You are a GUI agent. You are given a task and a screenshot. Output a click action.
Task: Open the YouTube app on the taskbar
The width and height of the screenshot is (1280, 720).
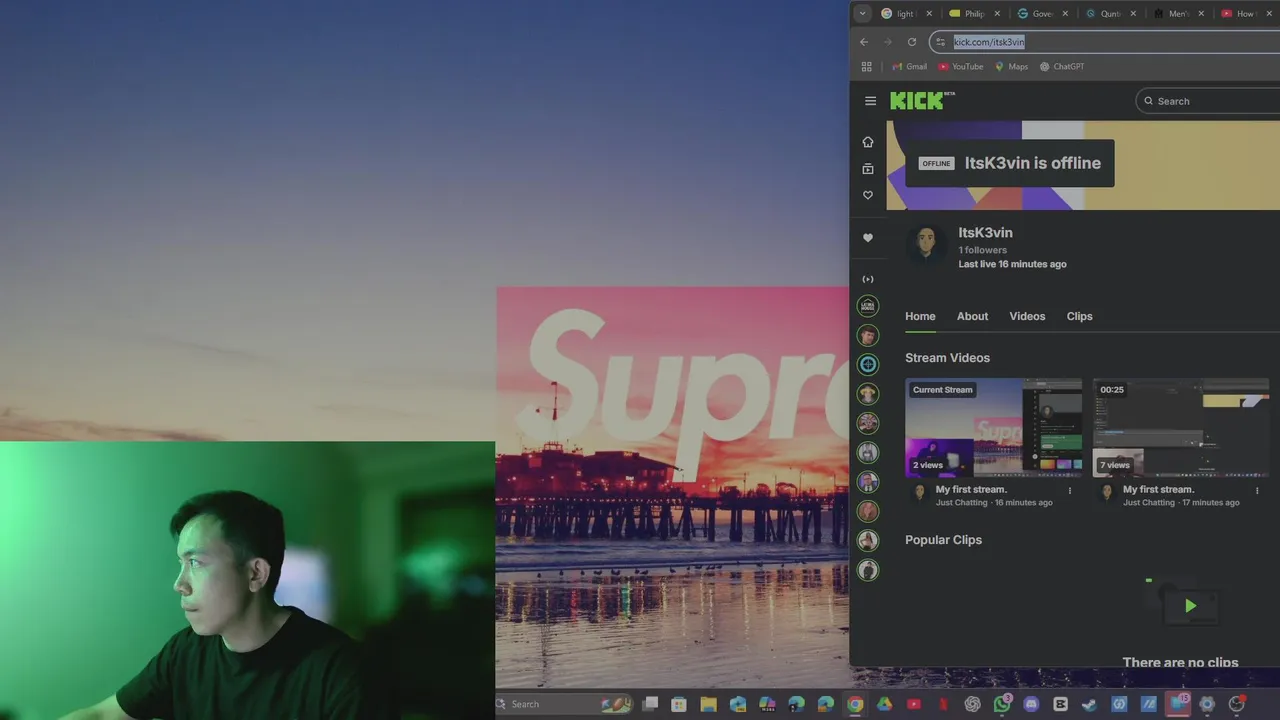click(x=914, y=704)
